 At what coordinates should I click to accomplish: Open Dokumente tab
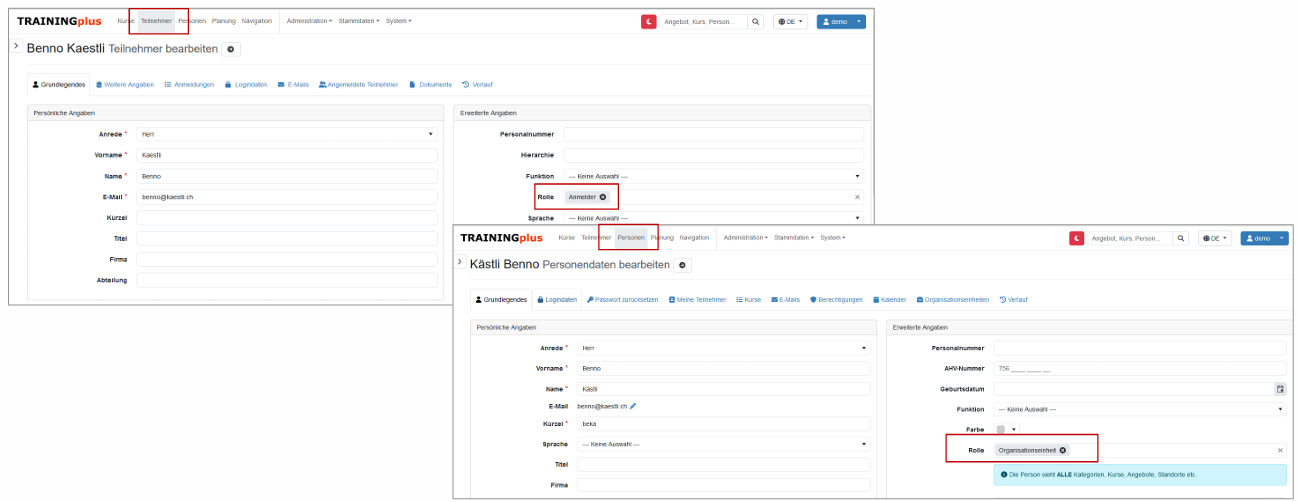point(431,84)
